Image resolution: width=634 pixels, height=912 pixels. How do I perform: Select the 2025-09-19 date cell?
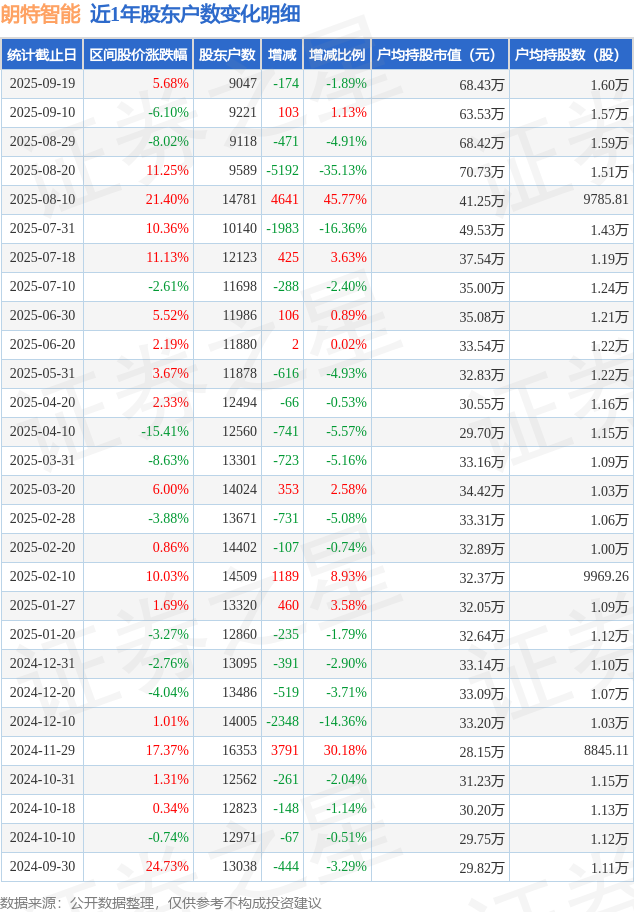[41, 84]
